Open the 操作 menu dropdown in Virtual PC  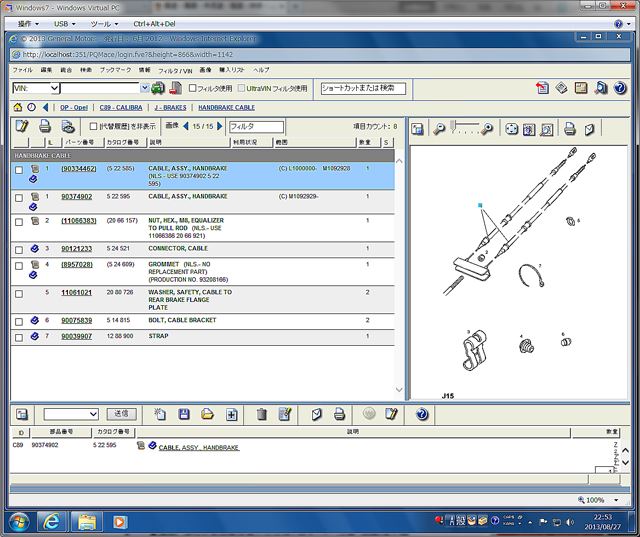(29, 24)
